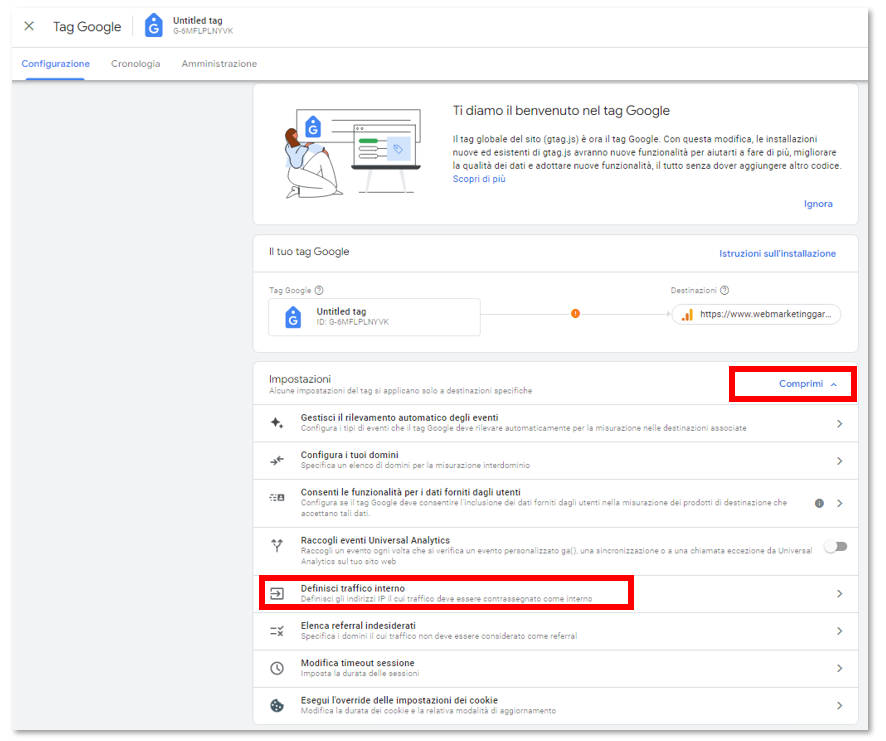This screenshot has height=741, width=886.
Task: Click help icon next to Tag Google label
Action: pyautogui.click(x=319, y=291)
